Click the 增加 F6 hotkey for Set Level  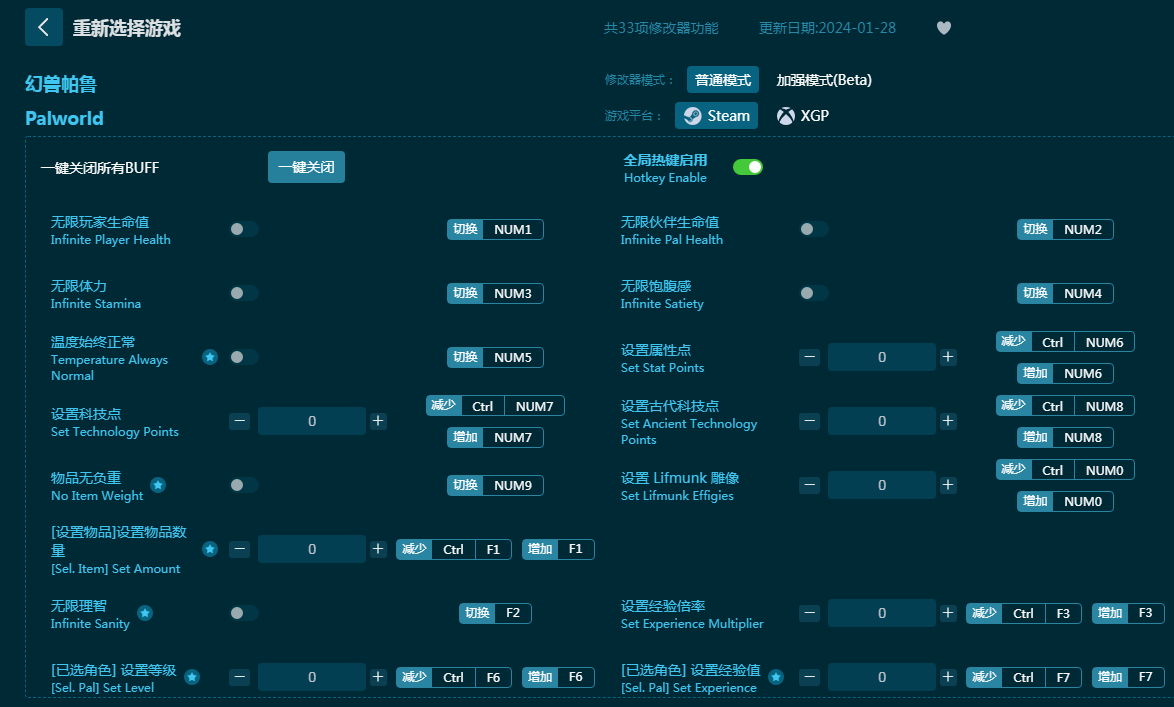[559, 677]
